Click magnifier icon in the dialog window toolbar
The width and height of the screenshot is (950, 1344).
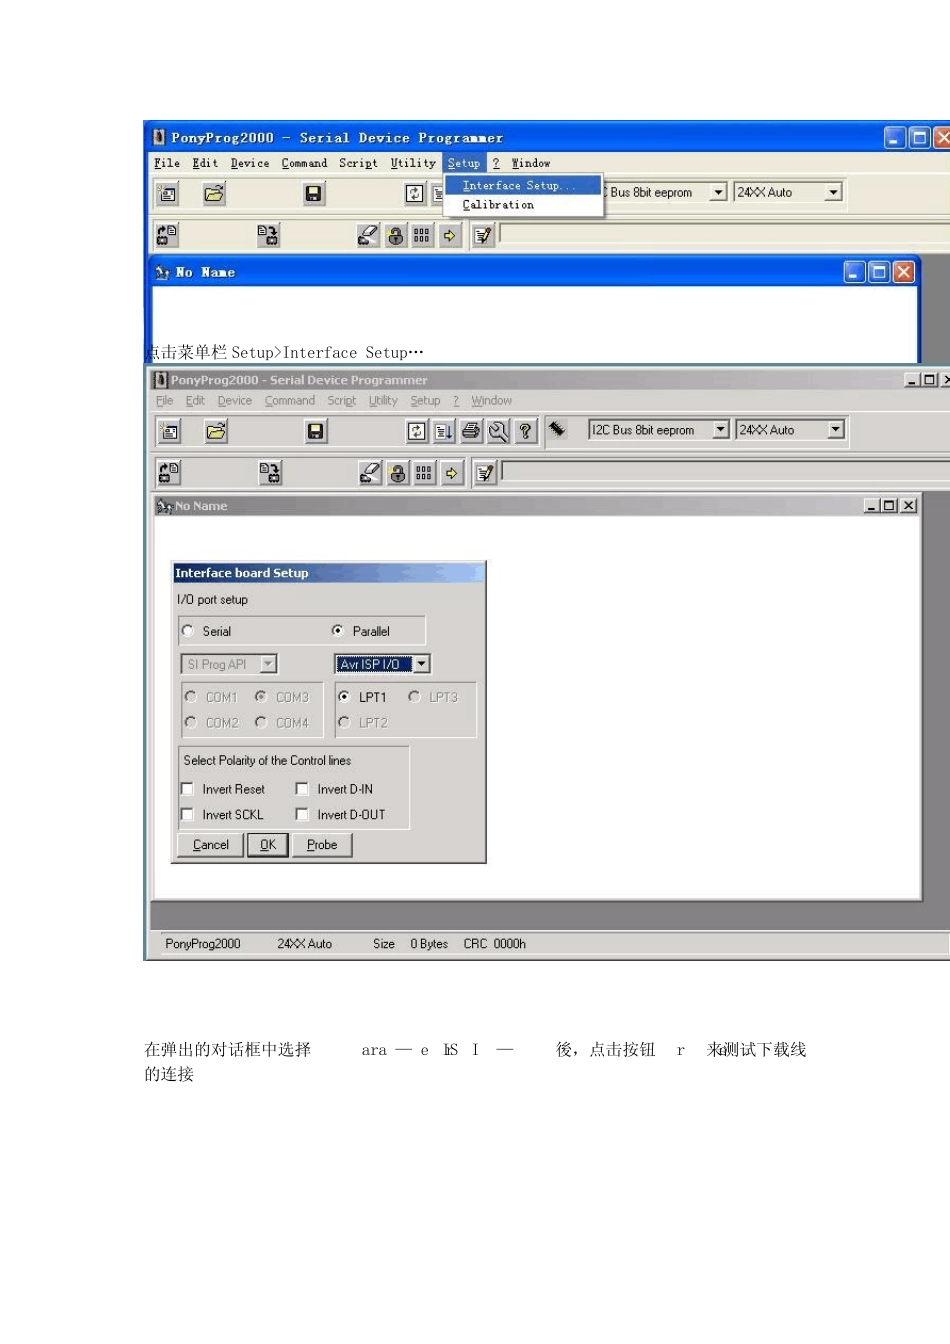(x=498, y=431)
